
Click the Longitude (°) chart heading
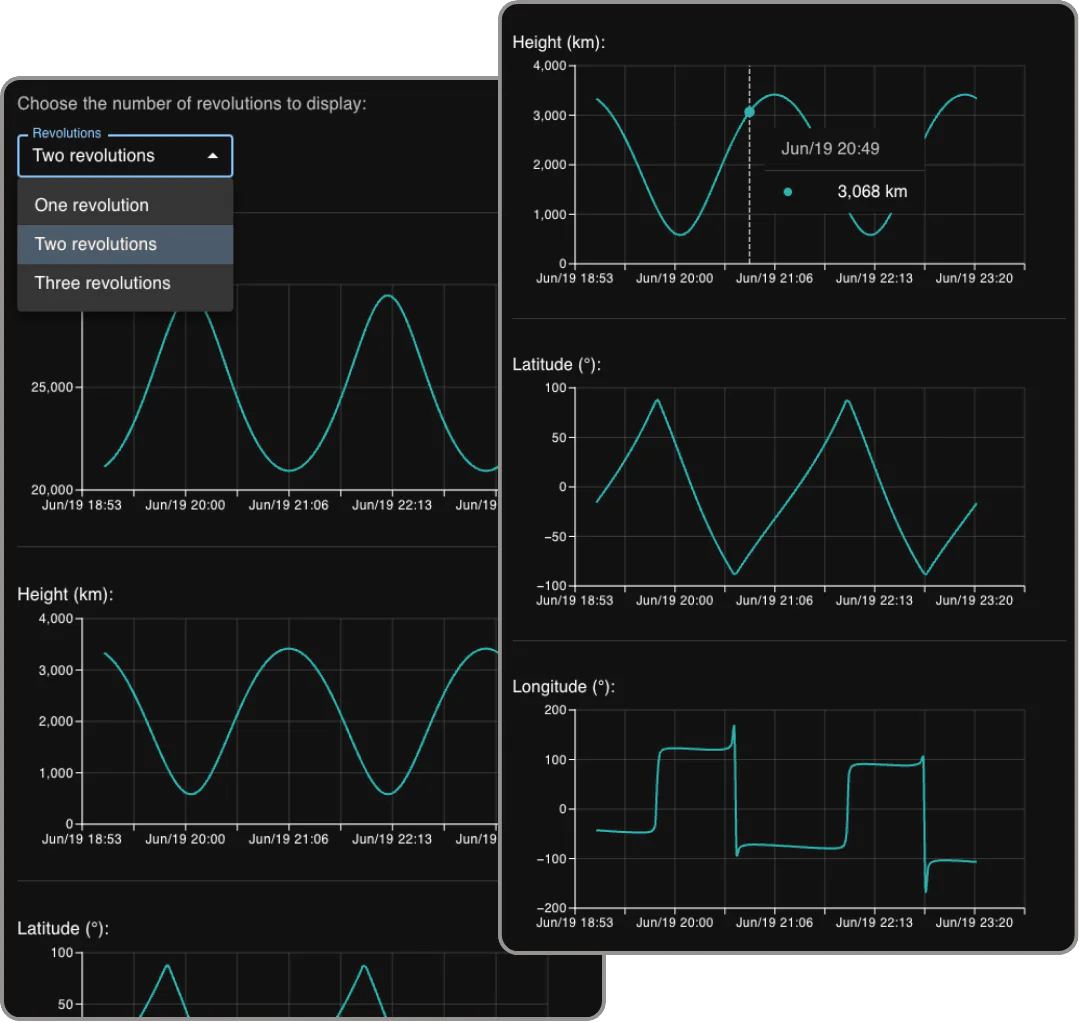[561, 686]
